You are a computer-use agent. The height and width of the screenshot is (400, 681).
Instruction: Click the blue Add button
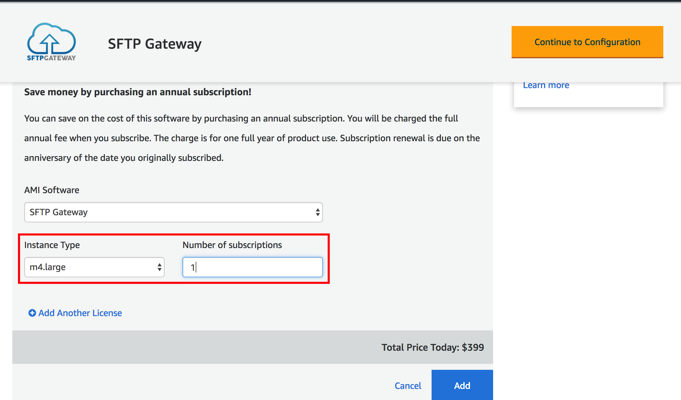(x=462, y=385)
